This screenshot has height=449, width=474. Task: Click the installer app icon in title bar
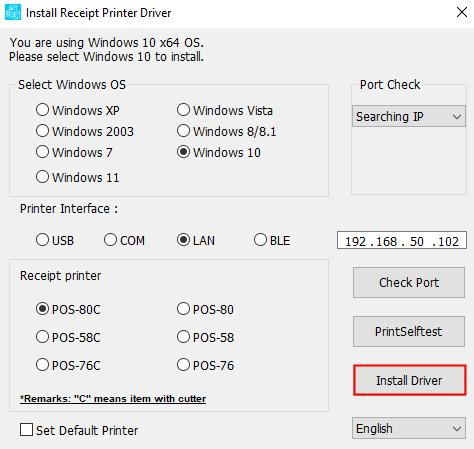click(x=13, y=12)
